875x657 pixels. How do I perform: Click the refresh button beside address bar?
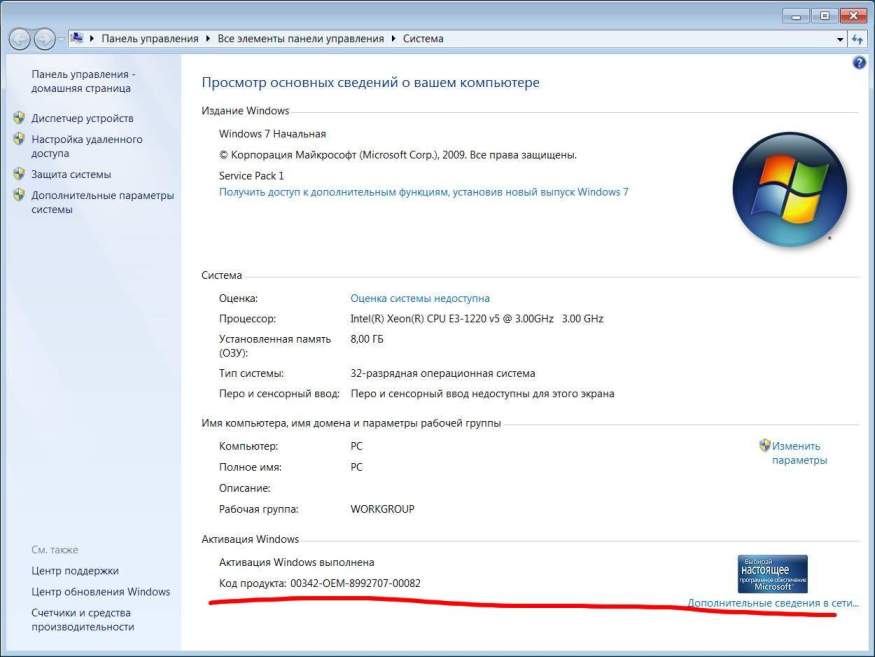[858, 39]
